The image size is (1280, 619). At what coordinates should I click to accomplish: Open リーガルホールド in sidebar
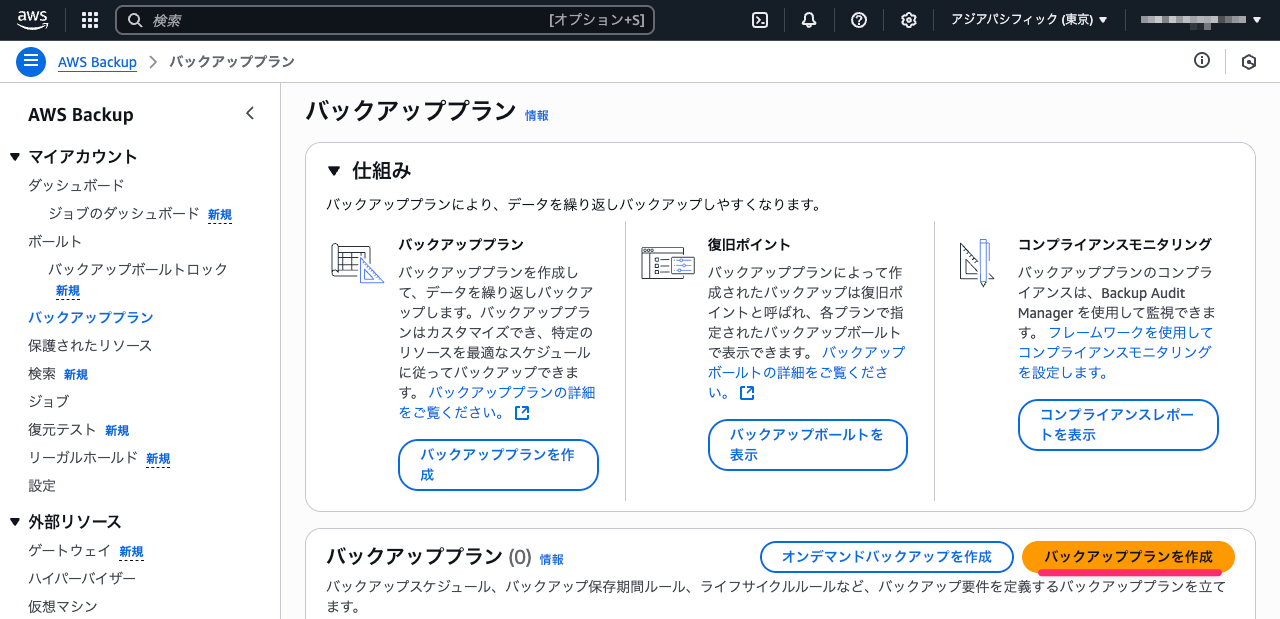83,457
